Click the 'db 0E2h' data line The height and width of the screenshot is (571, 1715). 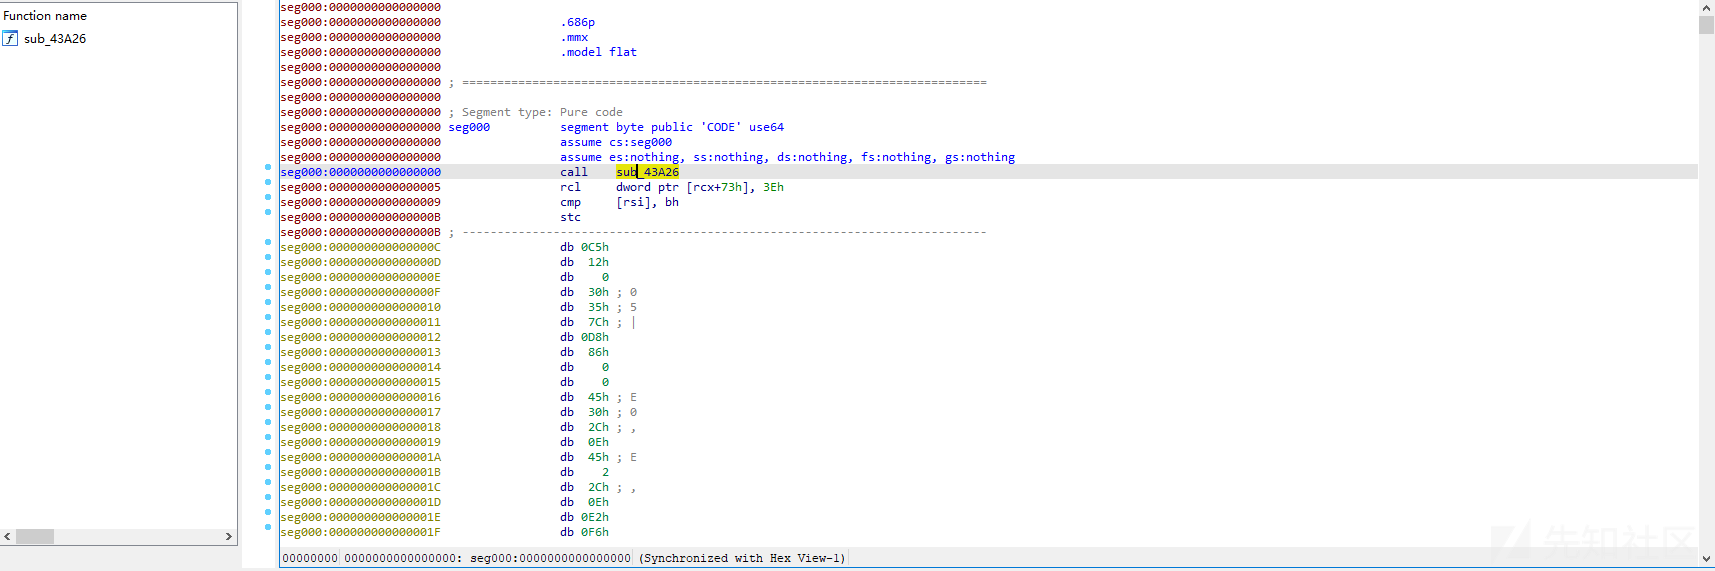584,517
